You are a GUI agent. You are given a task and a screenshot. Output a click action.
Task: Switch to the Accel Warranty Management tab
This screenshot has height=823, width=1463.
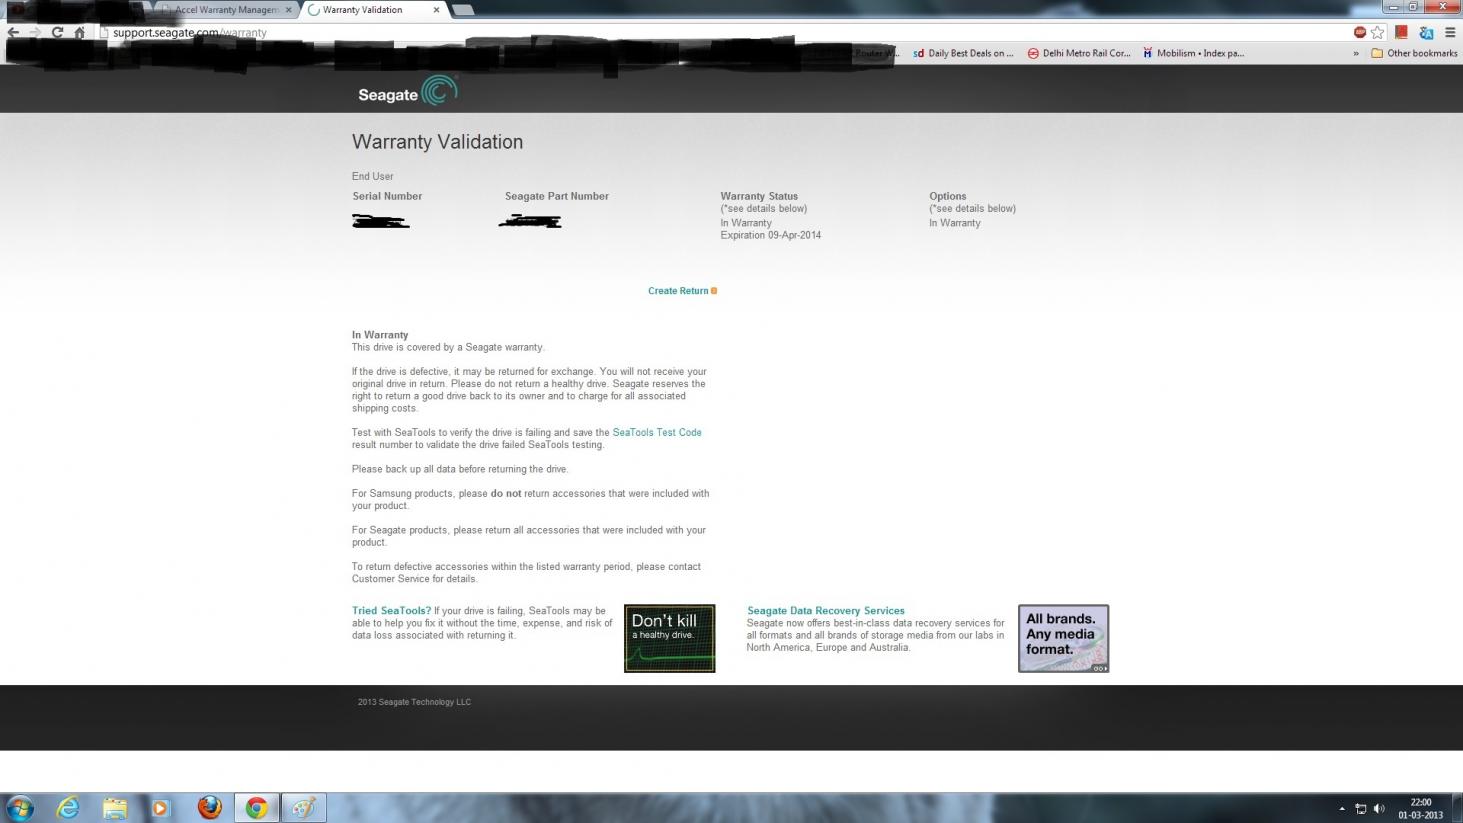coord(226,10)
